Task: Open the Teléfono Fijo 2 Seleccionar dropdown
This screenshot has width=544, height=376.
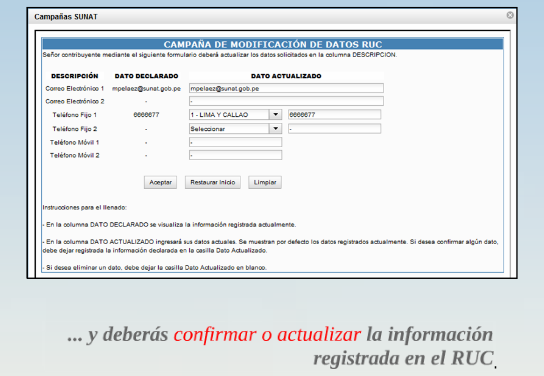Action: click(235, 129)
